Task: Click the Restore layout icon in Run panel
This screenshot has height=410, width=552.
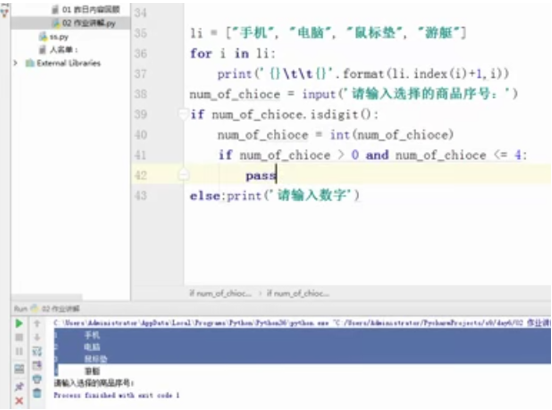Action: tap(19, 369)
